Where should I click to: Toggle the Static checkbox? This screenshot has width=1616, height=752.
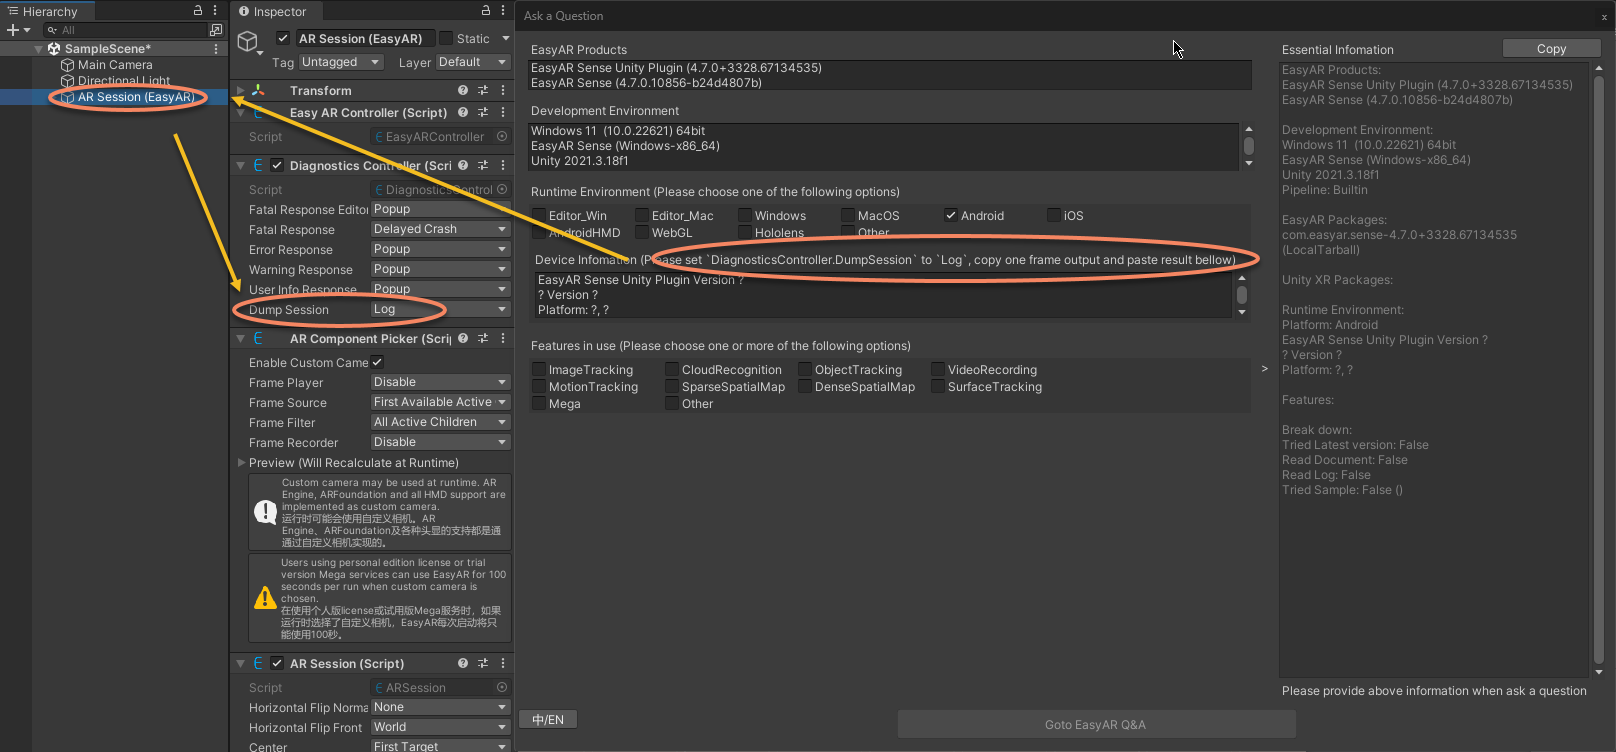[x=446, y=38]
